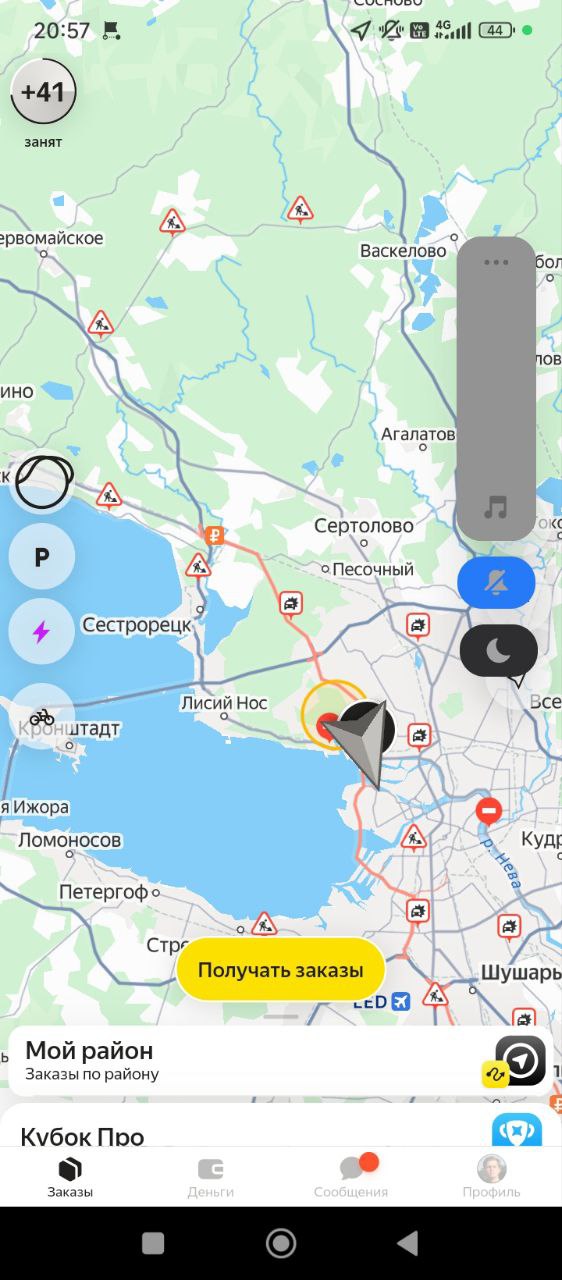Expand the three-dots side panel menu

pyautogui.click(x=496, y=263)
